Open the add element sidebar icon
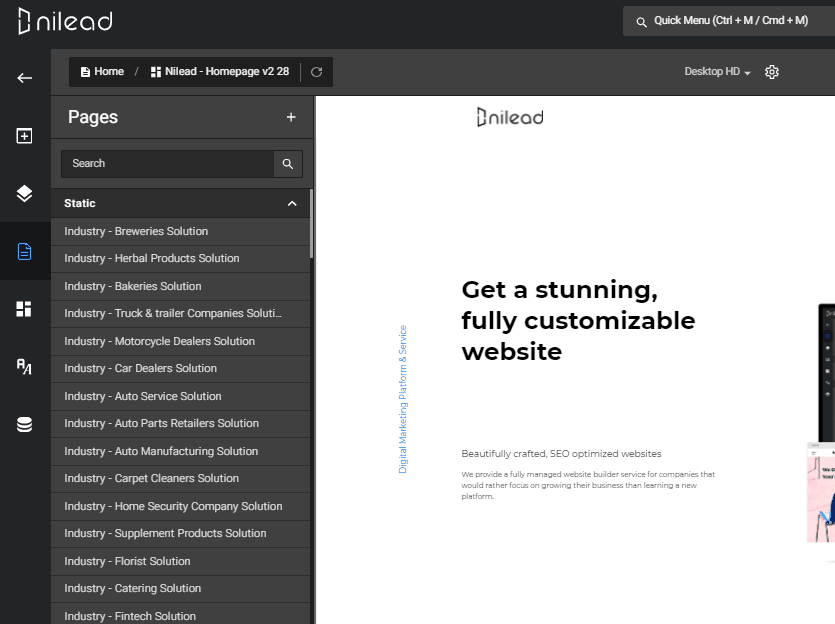This screenshot has width=835, height=624. (24, 136)
